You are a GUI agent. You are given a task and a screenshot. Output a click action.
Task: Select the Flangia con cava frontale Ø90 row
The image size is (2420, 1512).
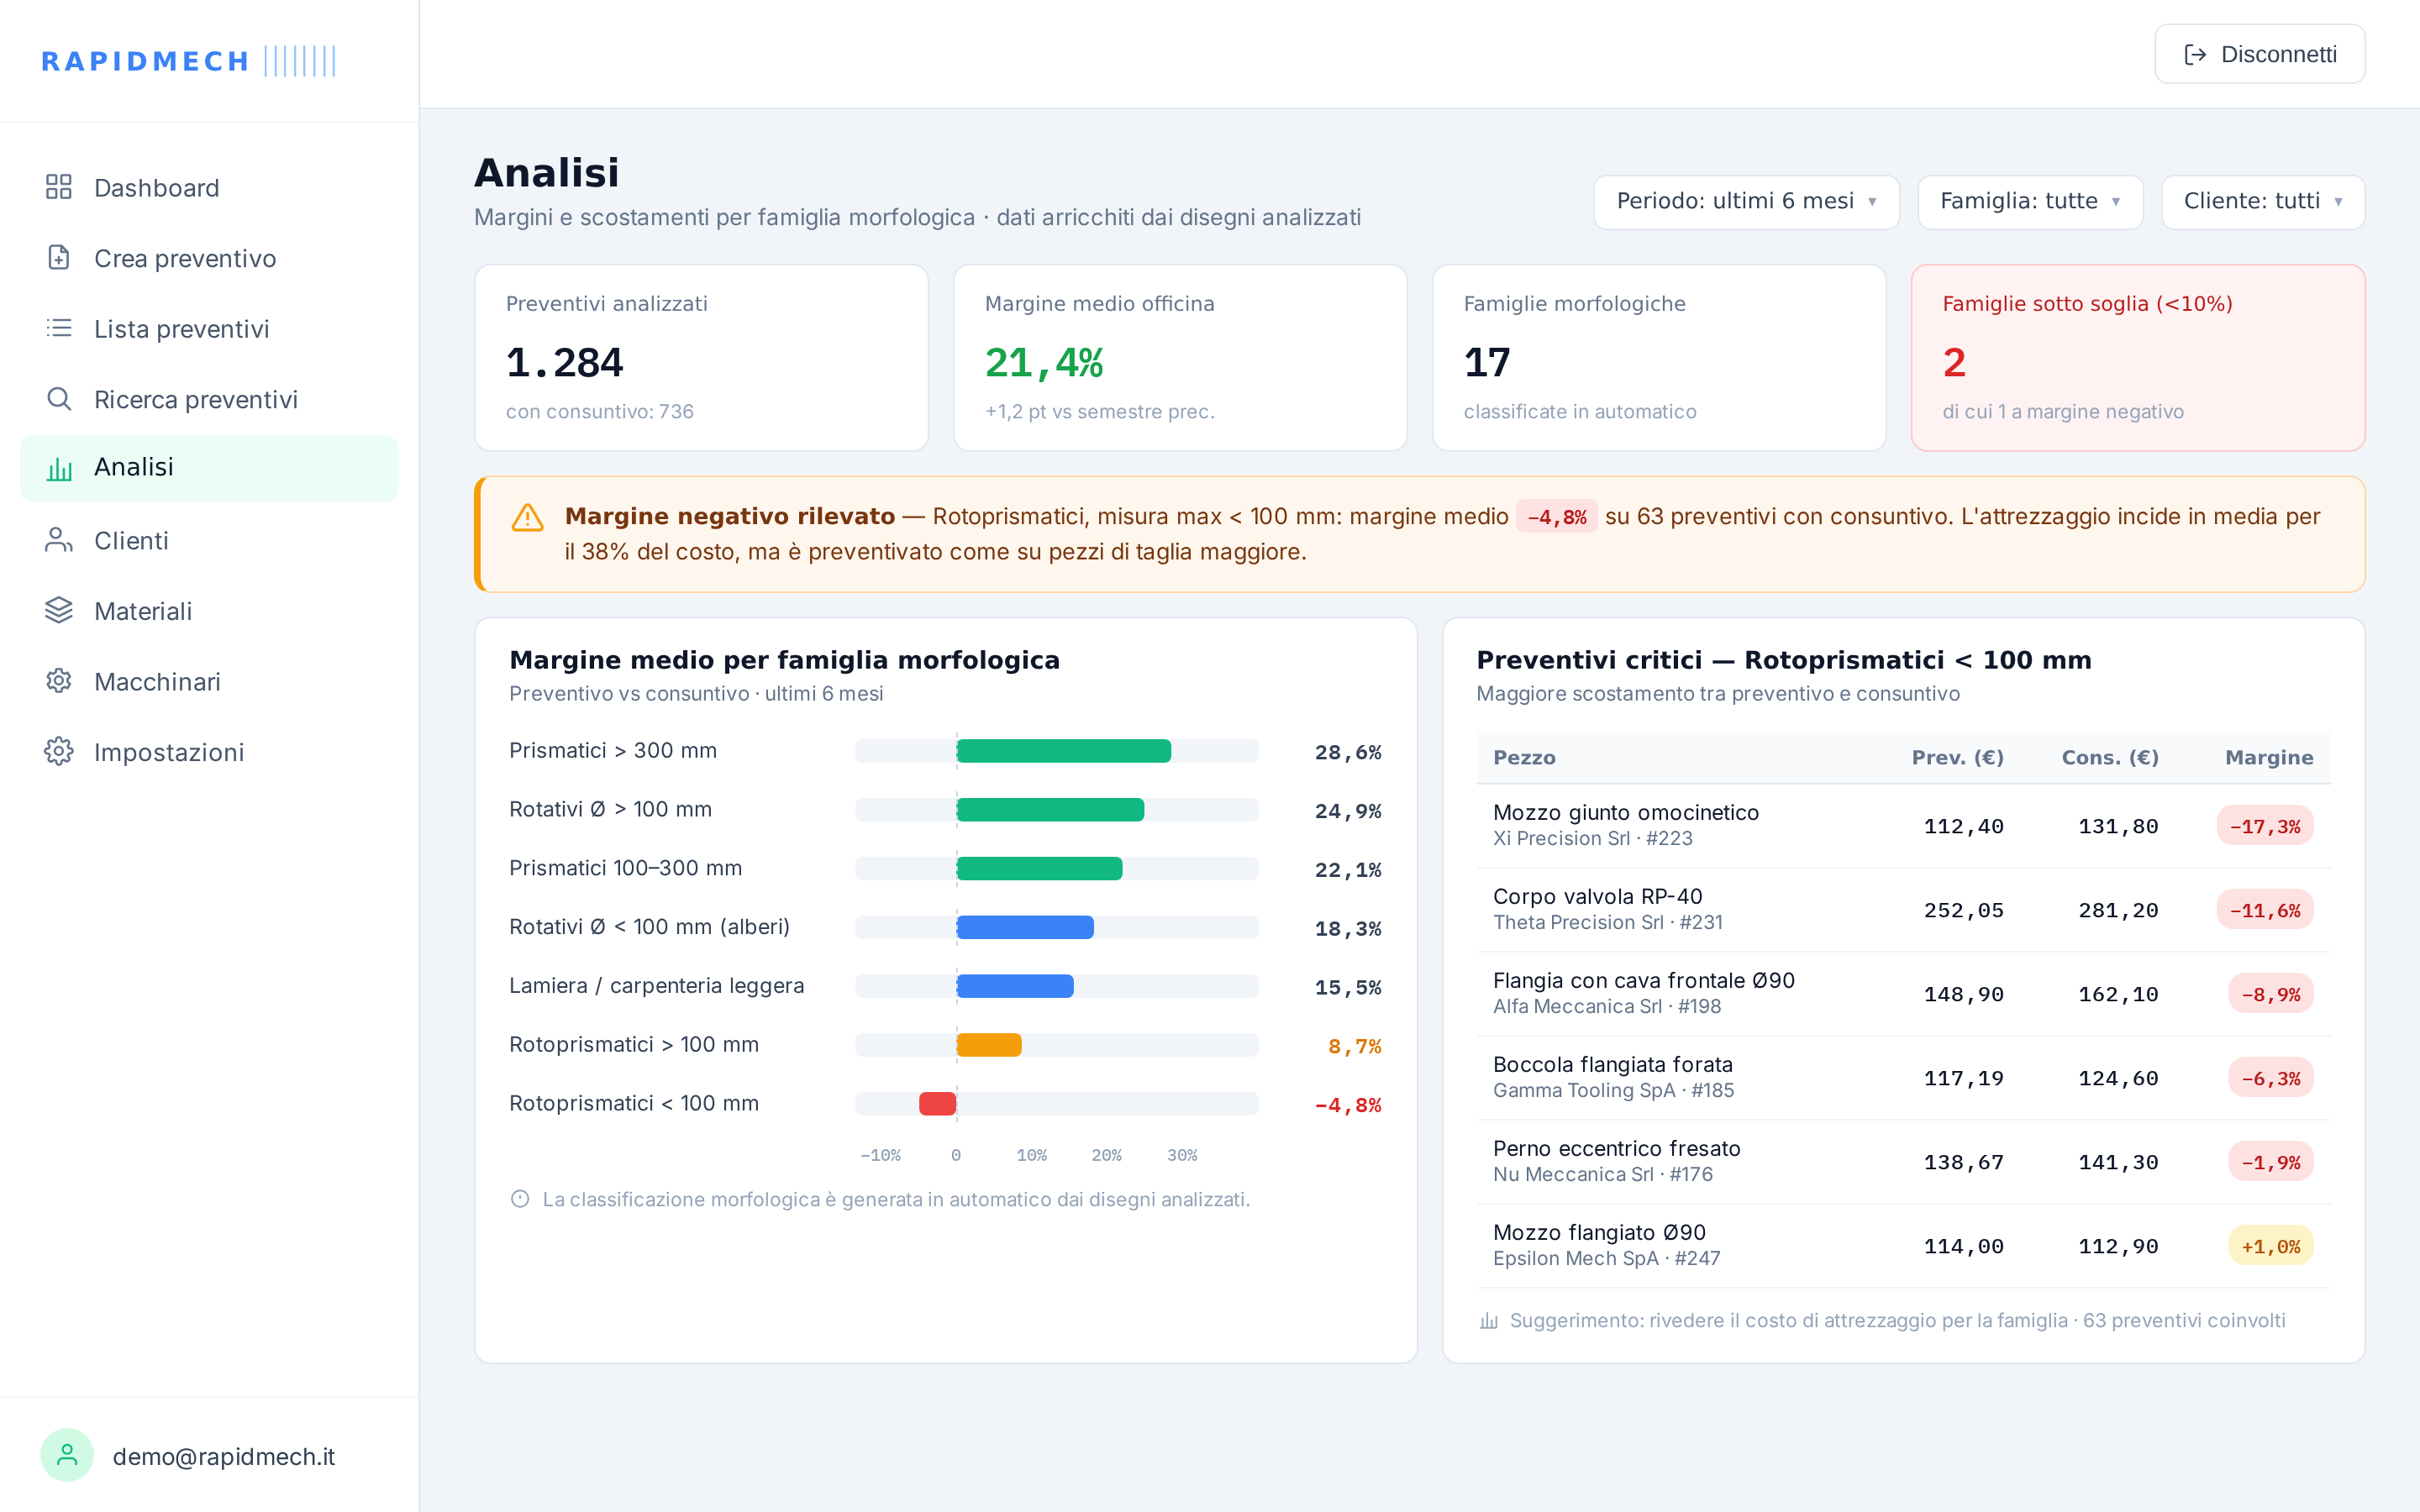point(1903,994)
